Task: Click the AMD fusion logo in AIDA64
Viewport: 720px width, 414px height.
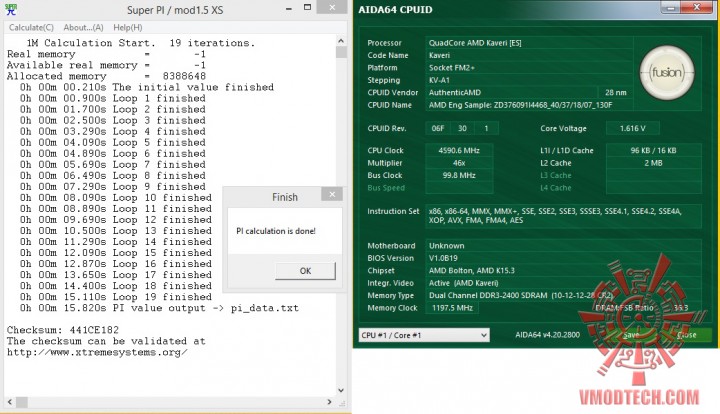Action: tap(667, 73)
